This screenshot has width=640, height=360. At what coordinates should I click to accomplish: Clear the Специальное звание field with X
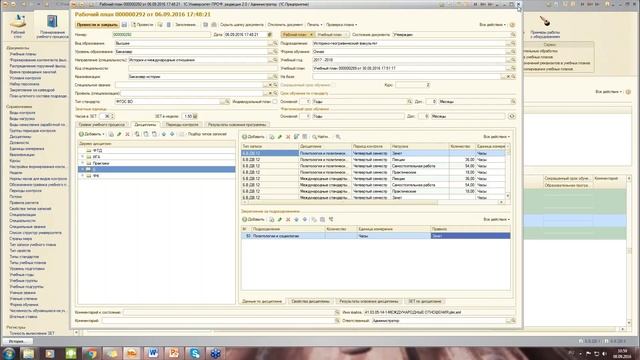click(270, 85)
